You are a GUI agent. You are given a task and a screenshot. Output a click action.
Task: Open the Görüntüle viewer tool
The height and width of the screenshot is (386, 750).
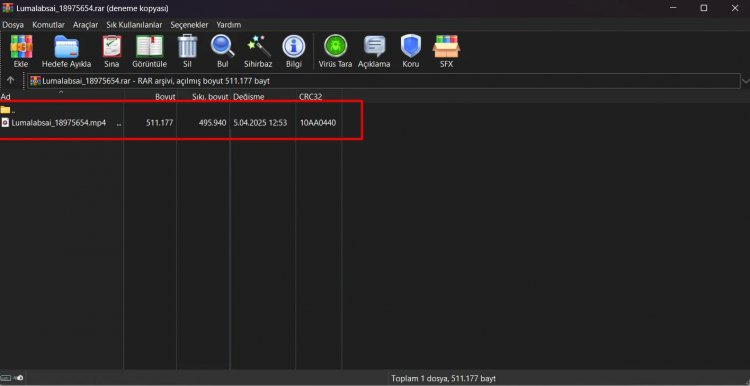pyautogui.click(x=150, y=51)
